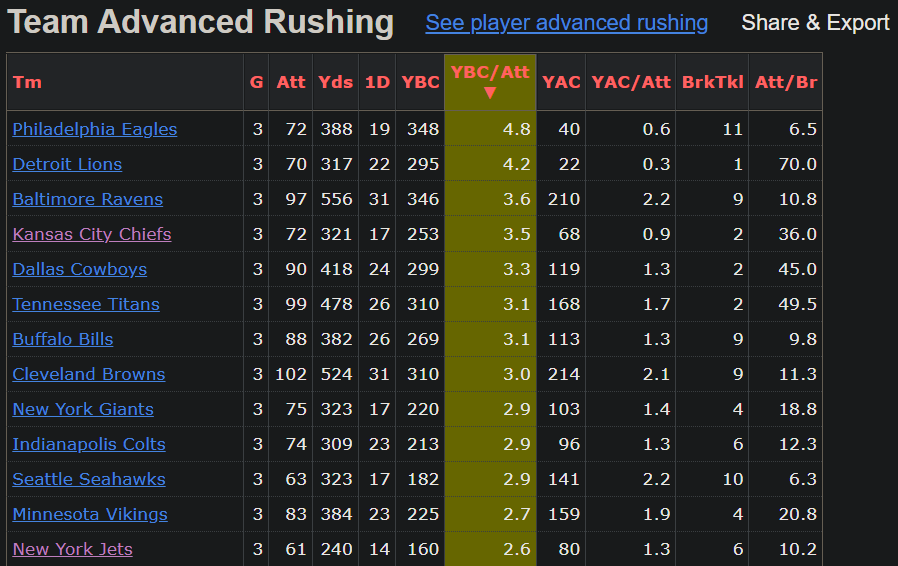Select the Lions Att/Br value 70.0

798,164
